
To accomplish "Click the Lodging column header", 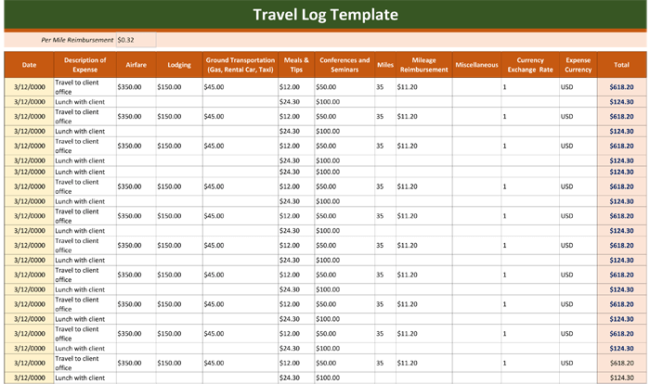I will (x=179, y=65).
